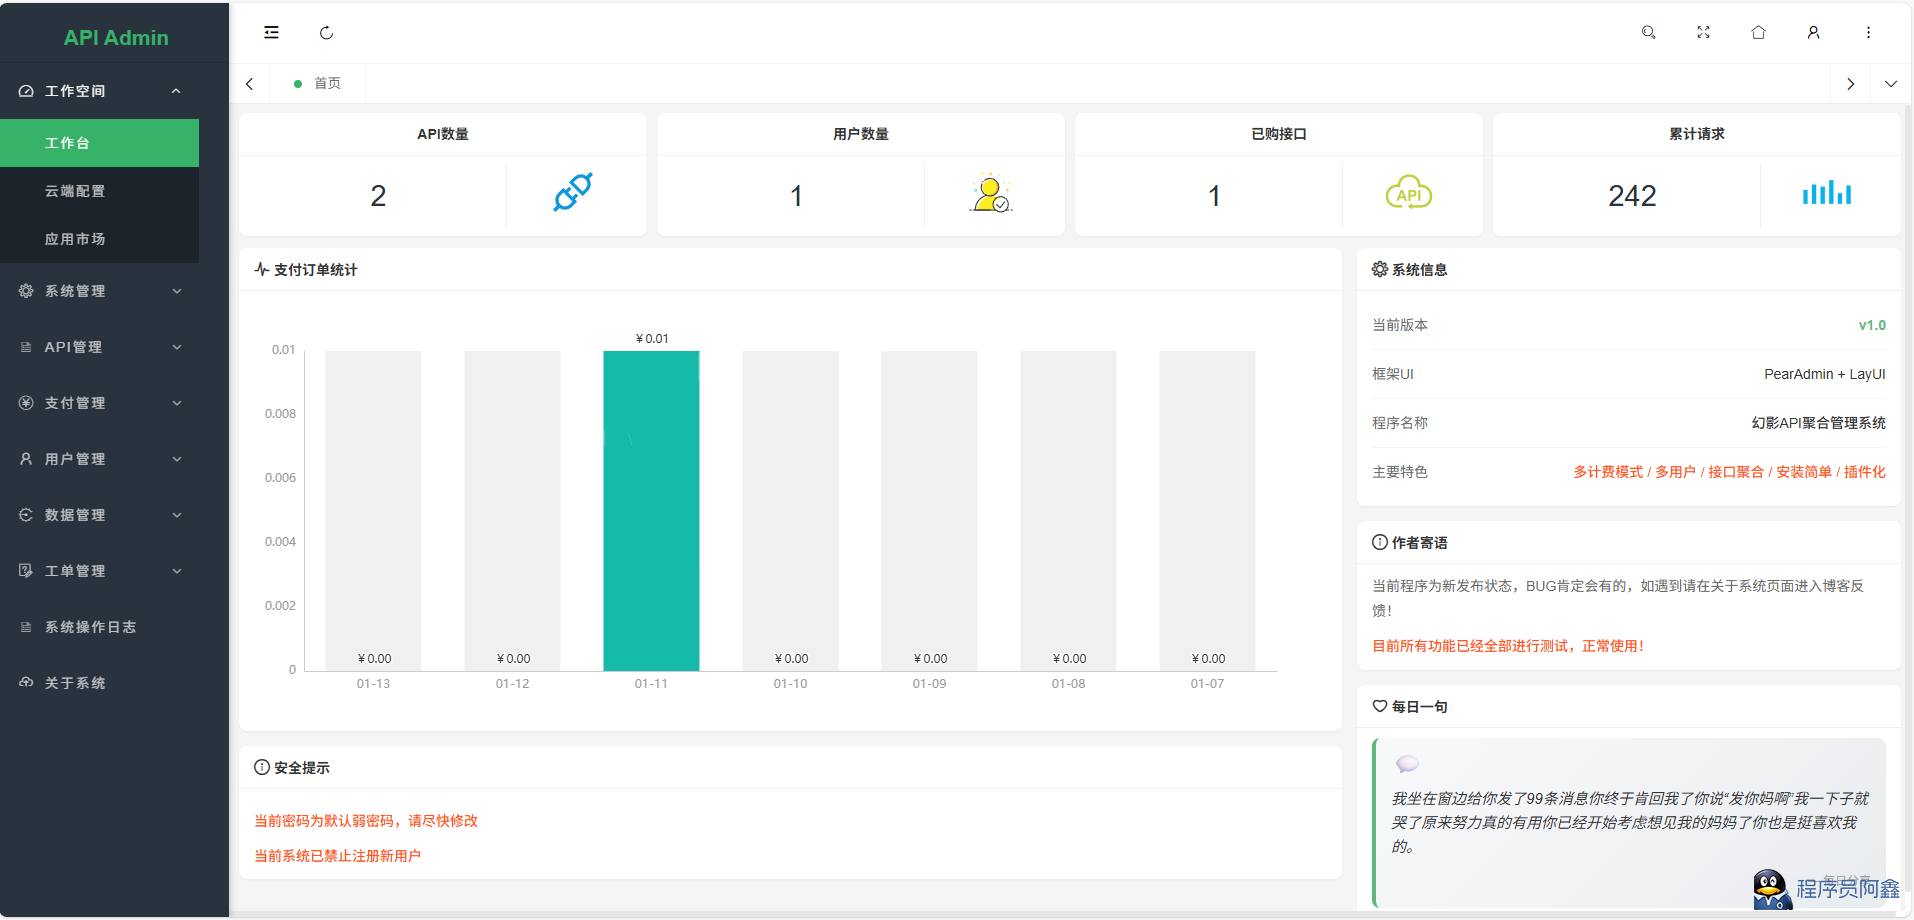Open 系统操作日志 in the sidebar
The image size is (1914, 920).
coord(90,627)
